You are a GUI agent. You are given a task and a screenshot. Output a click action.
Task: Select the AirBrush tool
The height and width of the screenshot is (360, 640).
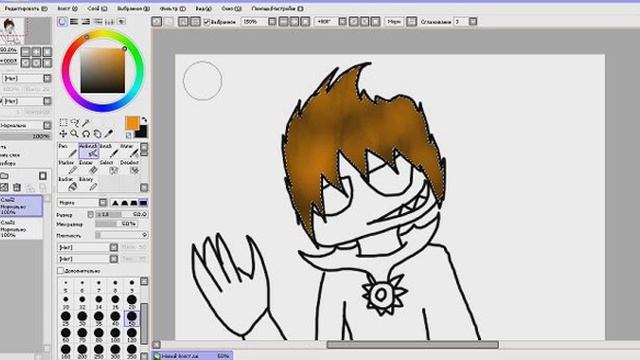pos(89,151)
